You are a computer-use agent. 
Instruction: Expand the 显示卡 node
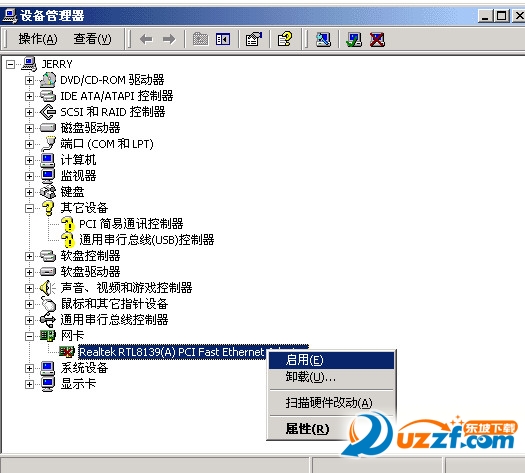point(29,384)
